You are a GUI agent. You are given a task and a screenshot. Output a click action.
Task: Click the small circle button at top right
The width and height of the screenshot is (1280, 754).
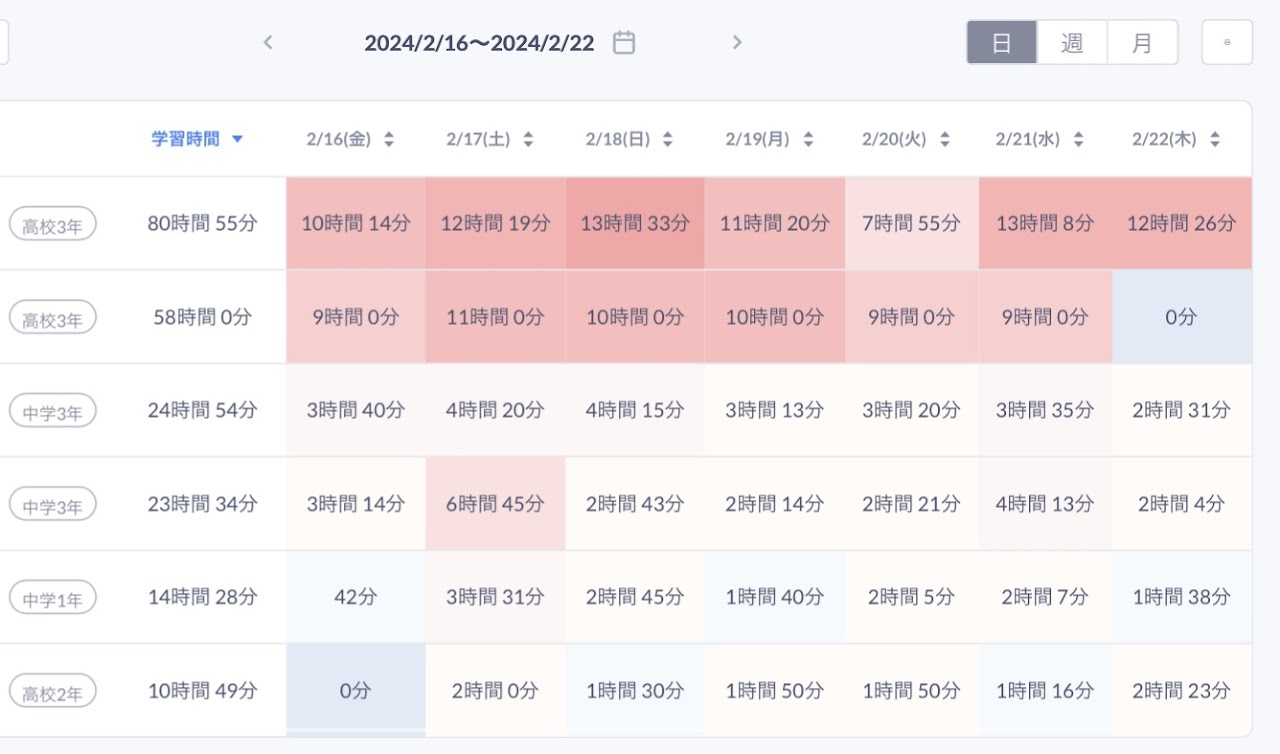pos(1227,42)
